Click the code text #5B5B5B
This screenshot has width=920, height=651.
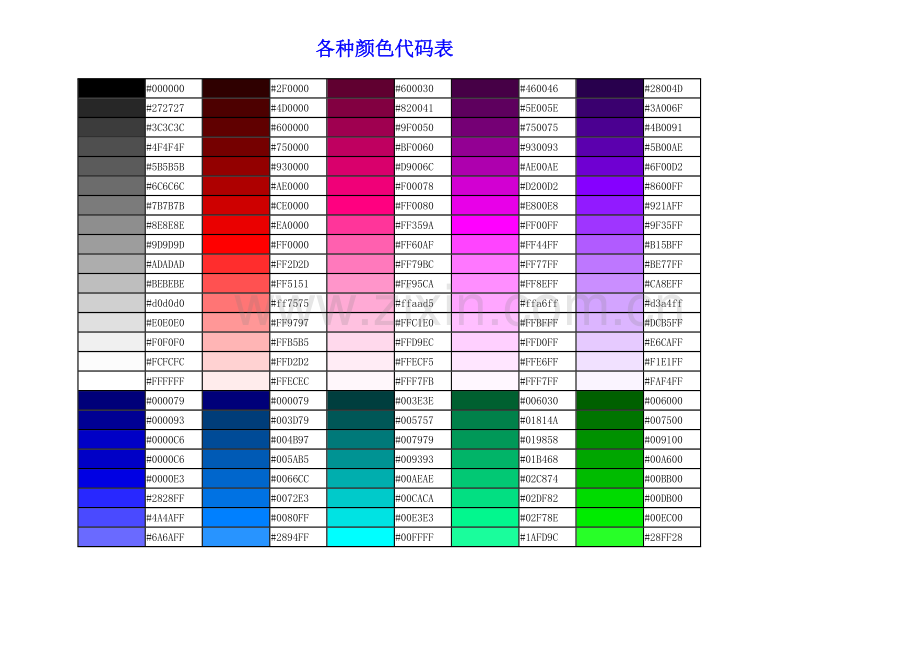(165, 167)
